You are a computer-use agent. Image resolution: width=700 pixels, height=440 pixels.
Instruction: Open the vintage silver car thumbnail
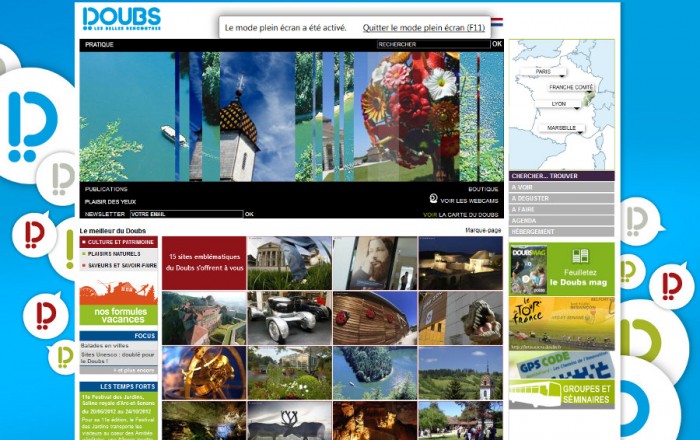pyautogui.click(x=289, y=318)
